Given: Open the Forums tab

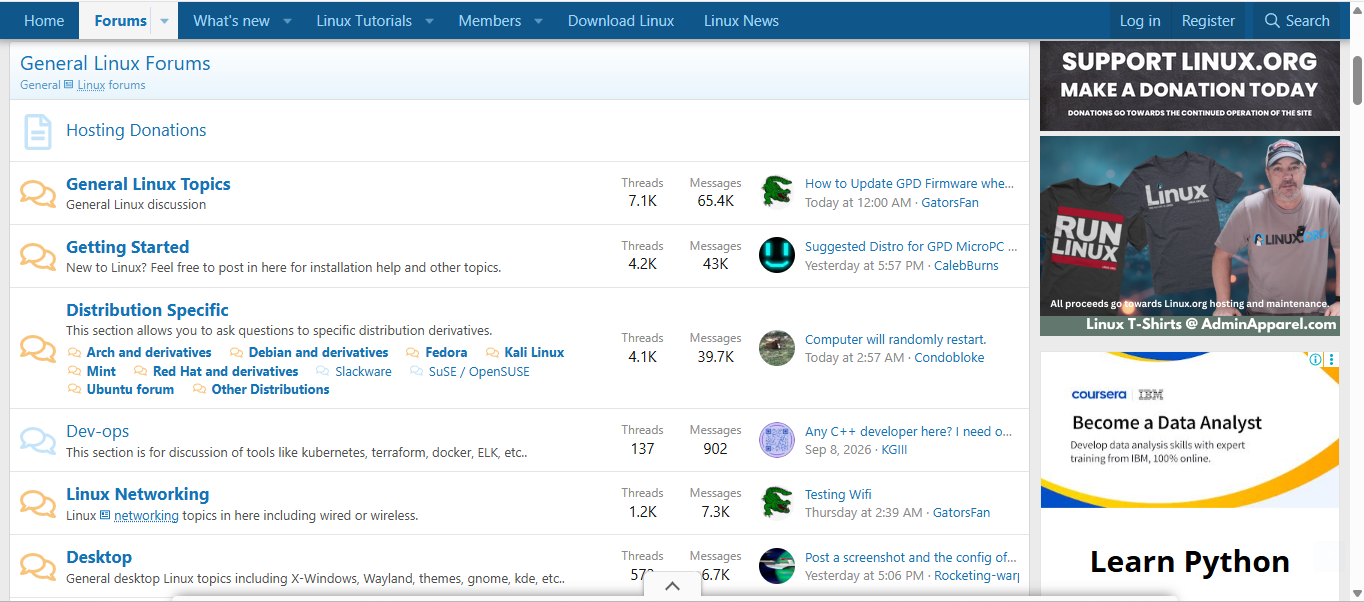Looking at the screenshot, I should click(121, 21).
